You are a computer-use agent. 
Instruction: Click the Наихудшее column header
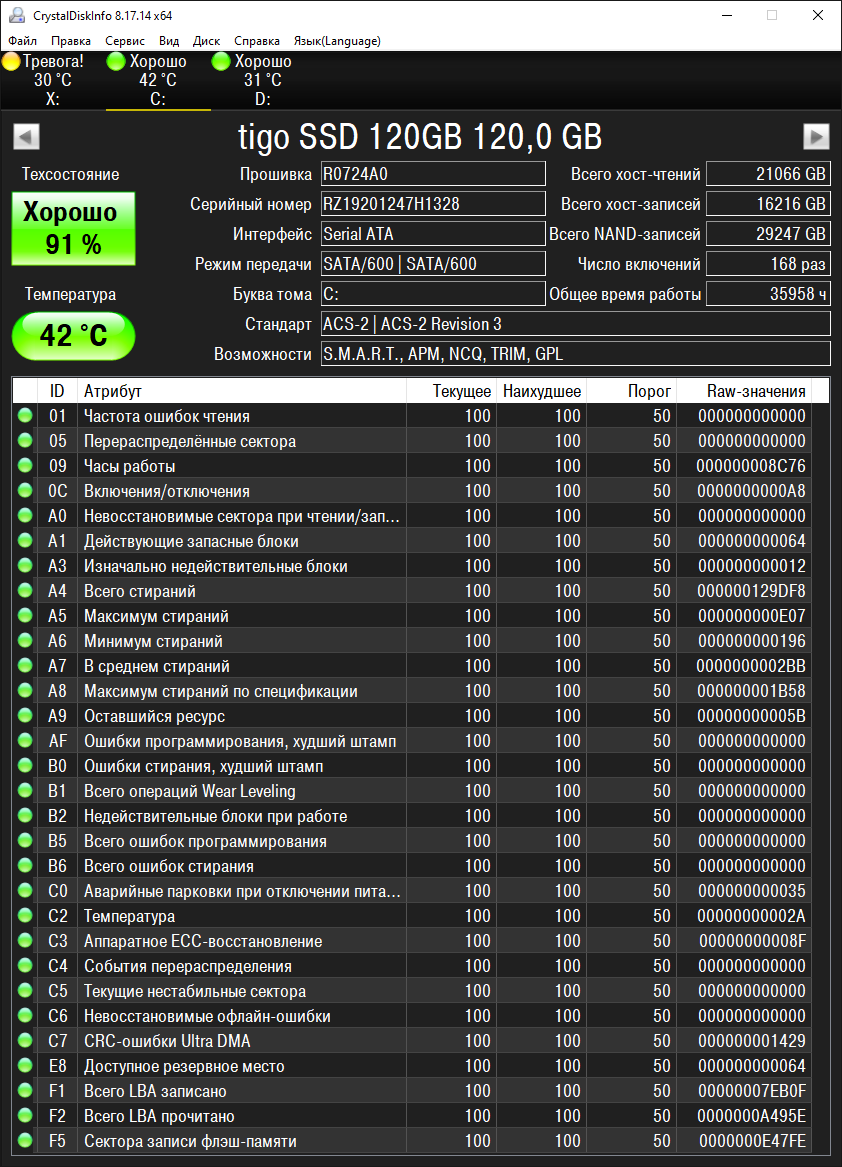click(541, 391)
